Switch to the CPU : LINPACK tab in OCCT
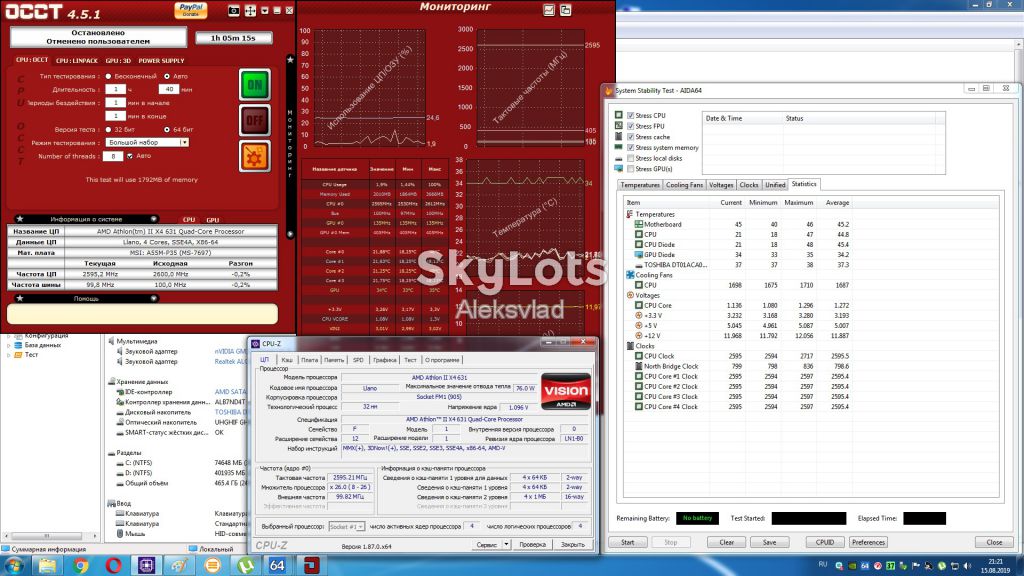 [76, 61]
